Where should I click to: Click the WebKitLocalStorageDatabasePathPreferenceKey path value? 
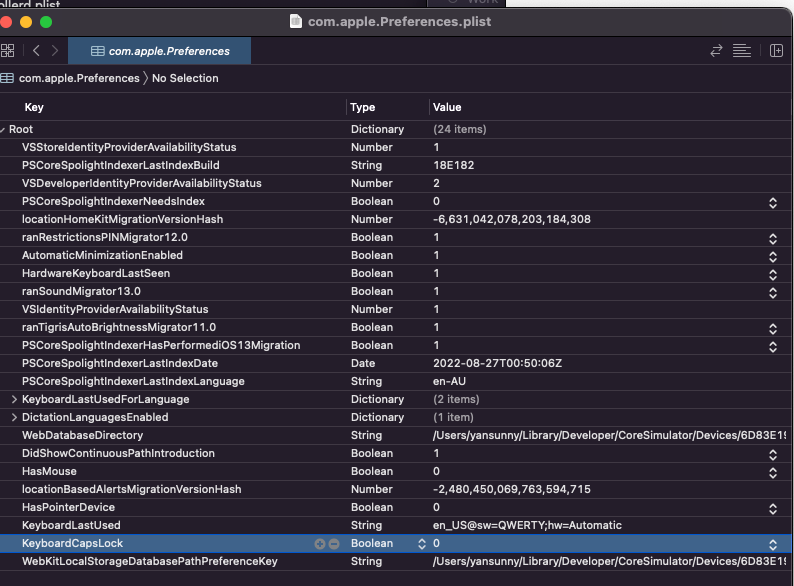[609, 561]
